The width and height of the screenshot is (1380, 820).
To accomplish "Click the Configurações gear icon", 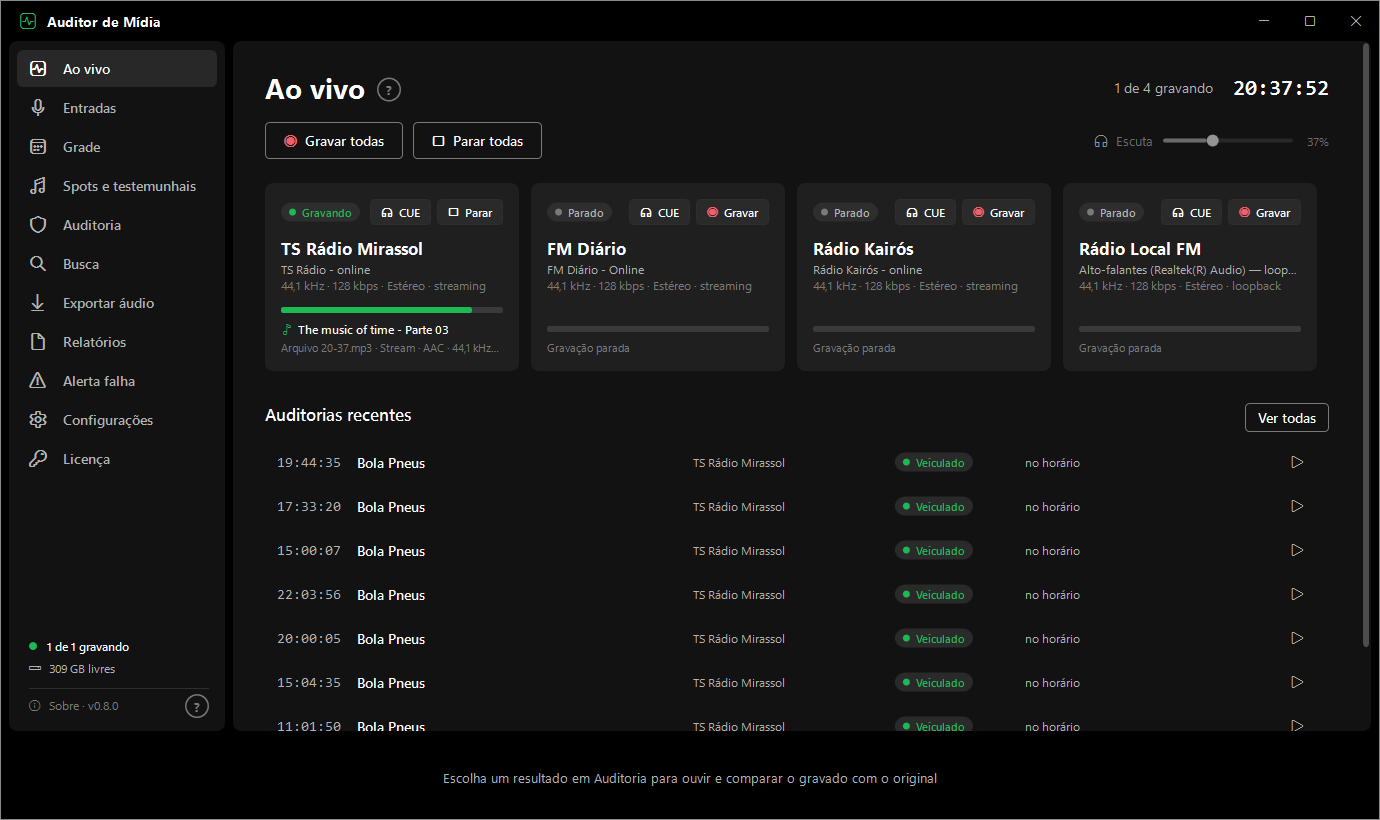I will [x=38, y=420].
